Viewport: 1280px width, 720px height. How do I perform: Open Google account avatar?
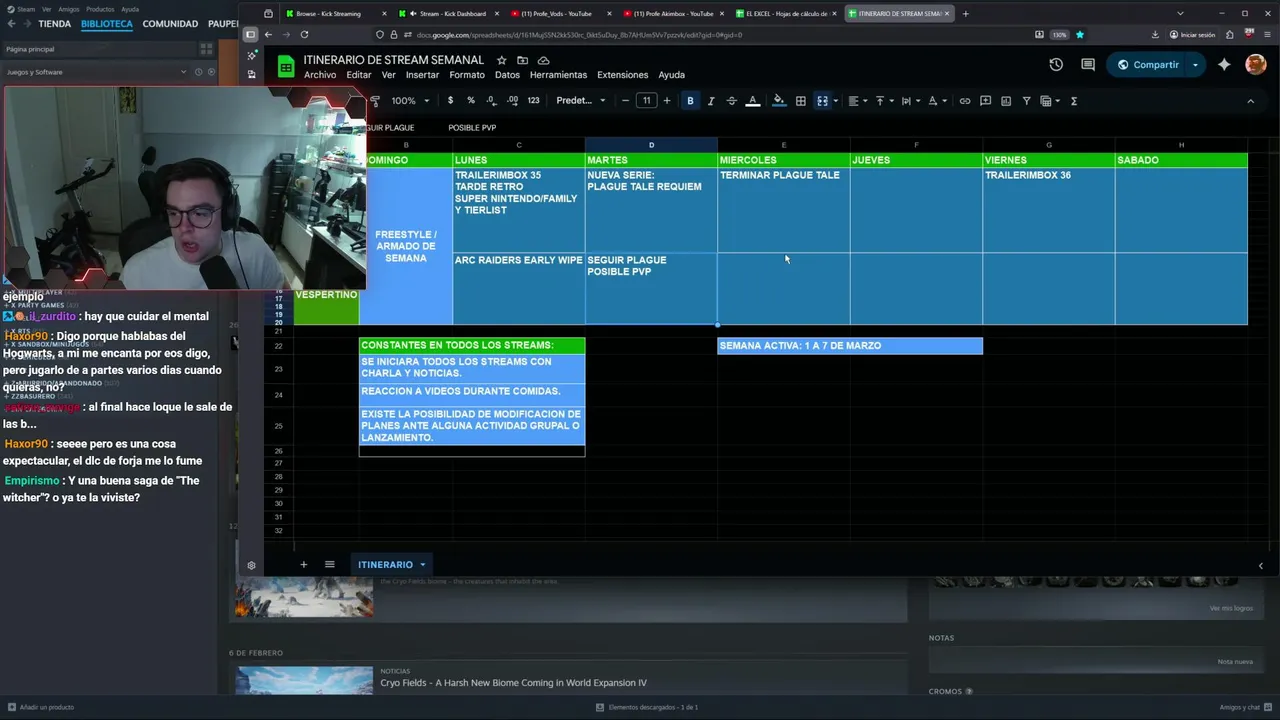pyautogui.click(x=1256, y=64)
